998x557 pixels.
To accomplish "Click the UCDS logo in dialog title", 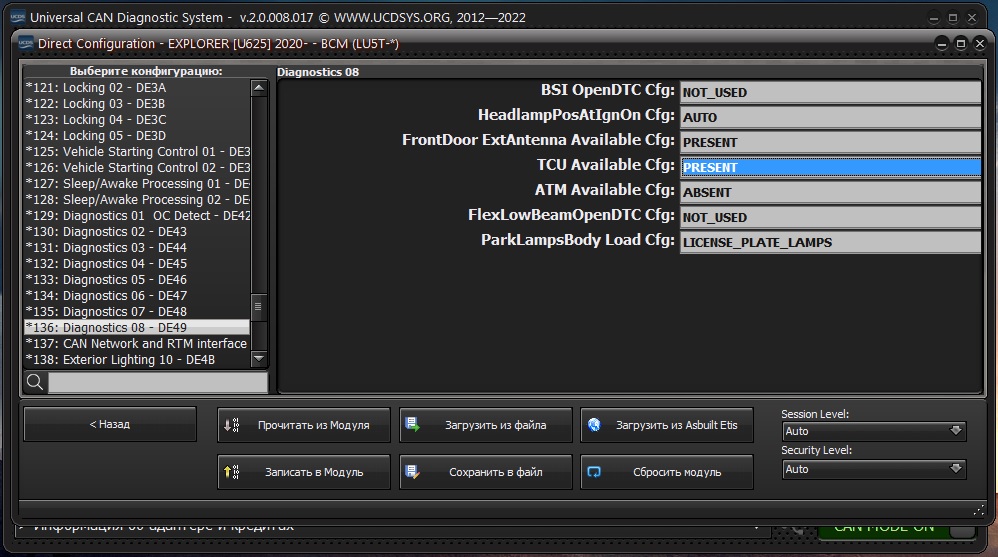I will 25,43.
